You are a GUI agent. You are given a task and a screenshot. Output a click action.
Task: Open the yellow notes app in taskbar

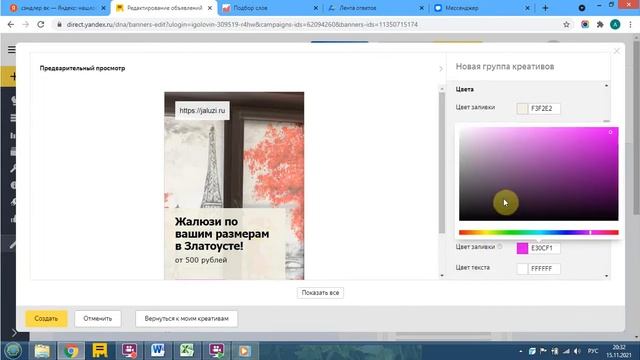pos(100,351)
